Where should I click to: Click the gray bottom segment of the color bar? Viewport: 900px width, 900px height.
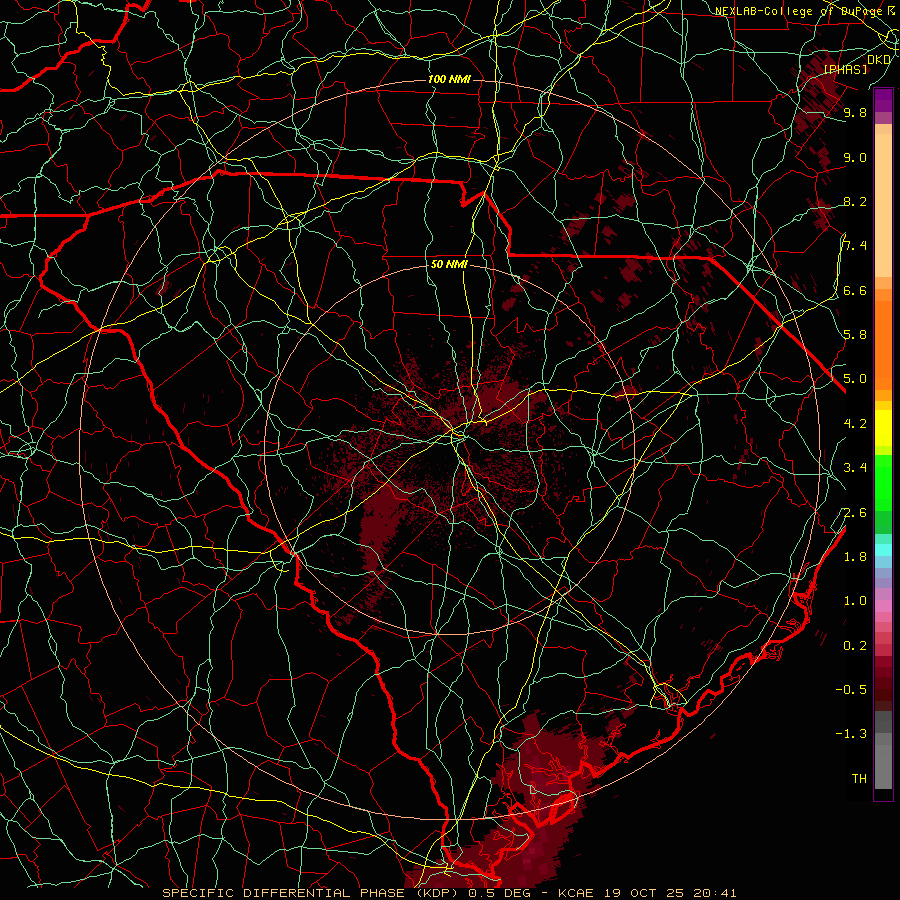pyautogui.click(x=883, y=767)
